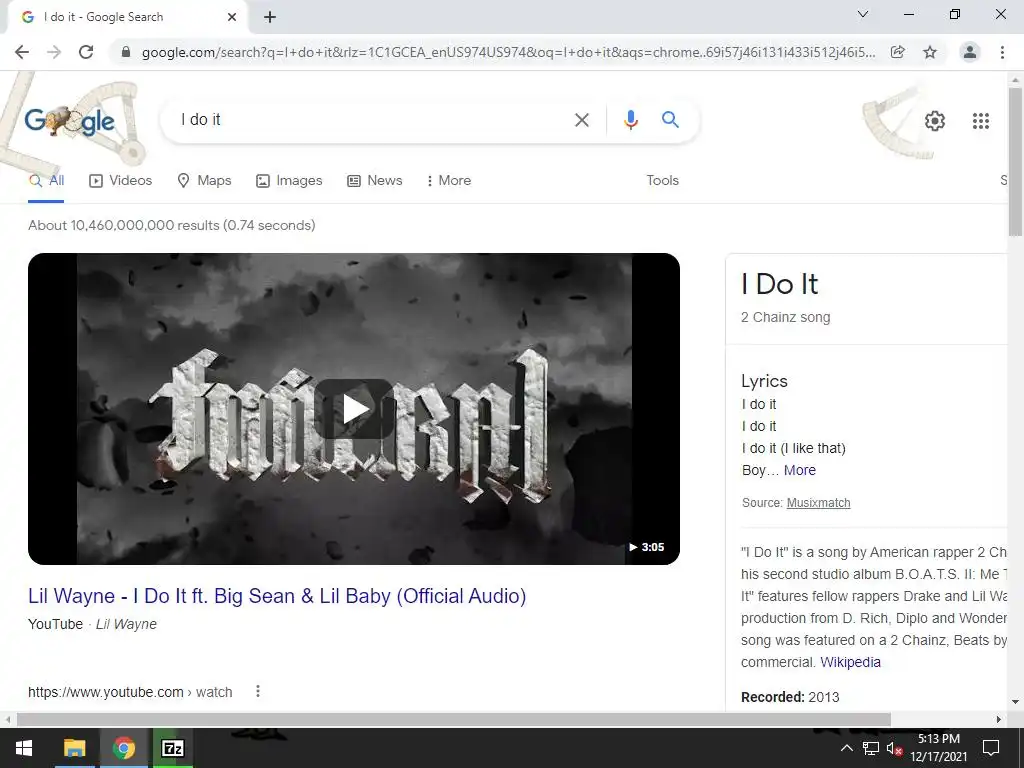Go back to the previous page

tap(22, 52)
